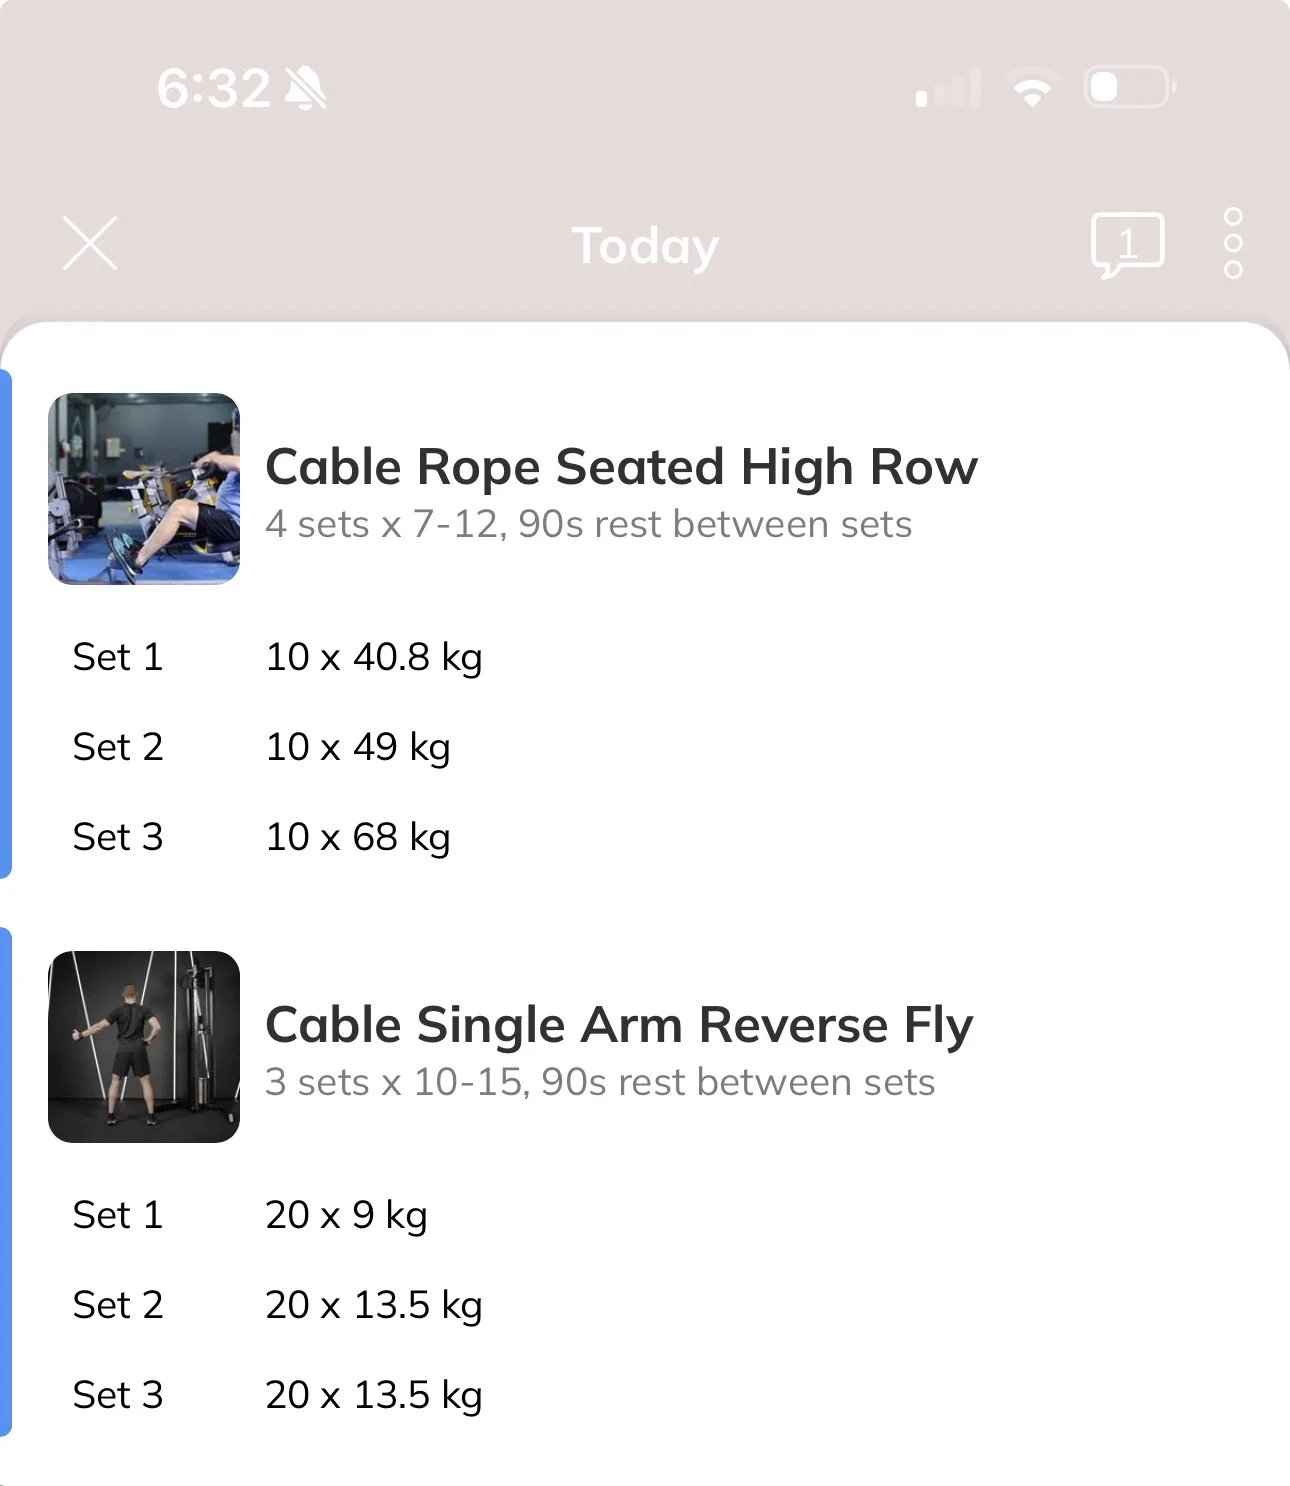This screenshot has width=1290, height=1486.
Task: Tap the cellular signal bars icon
Action: pyautogui.click(x=947, y=88)
